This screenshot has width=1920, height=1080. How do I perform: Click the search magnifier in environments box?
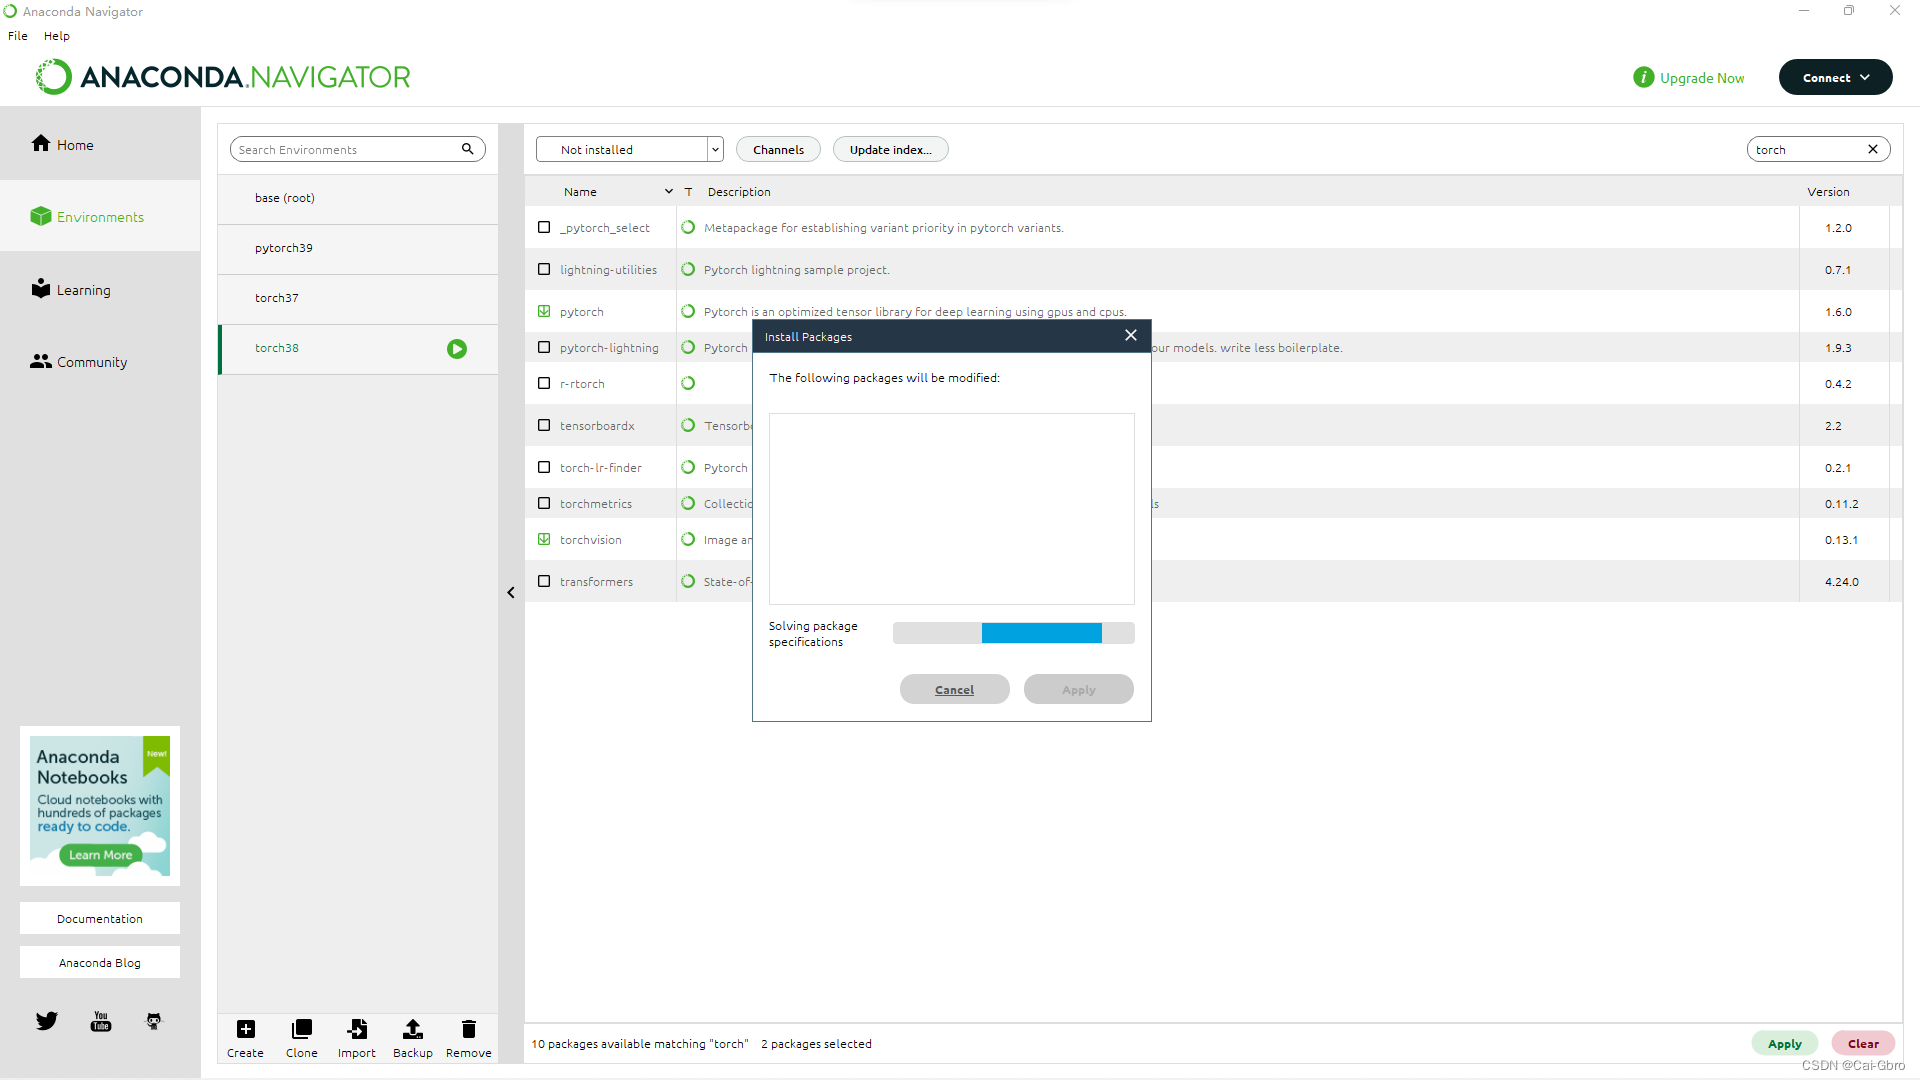click(x=467, y=149)
